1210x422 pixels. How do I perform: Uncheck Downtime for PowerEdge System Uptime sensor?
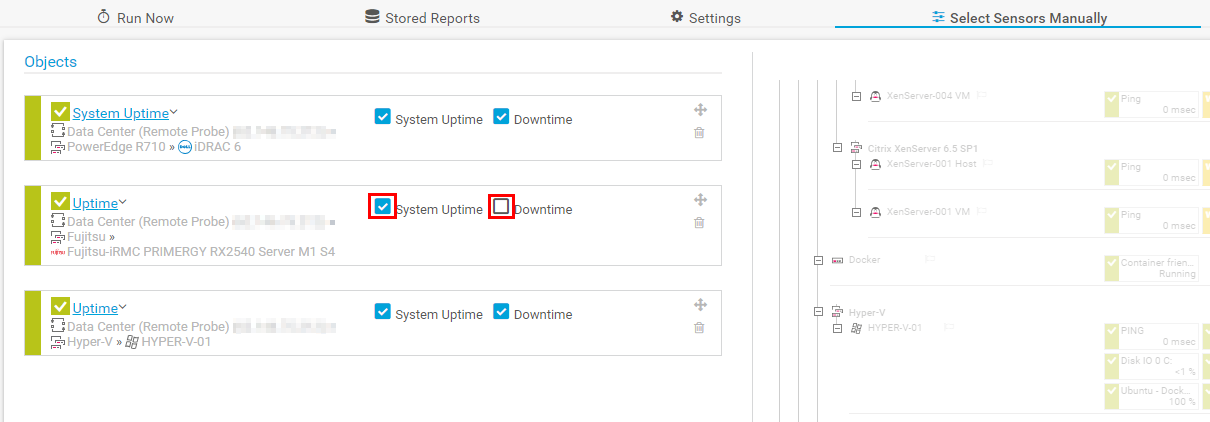(x=501, y=116)
